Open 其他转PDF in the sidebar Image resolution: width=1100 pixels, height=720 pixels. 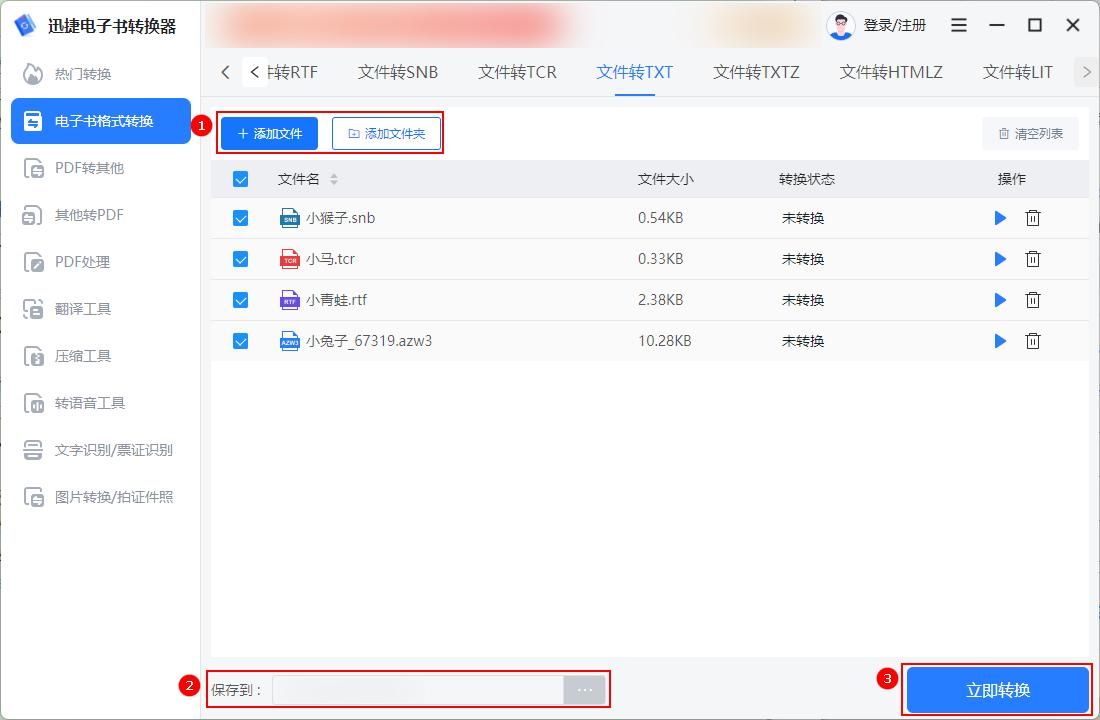pos(101,215)
